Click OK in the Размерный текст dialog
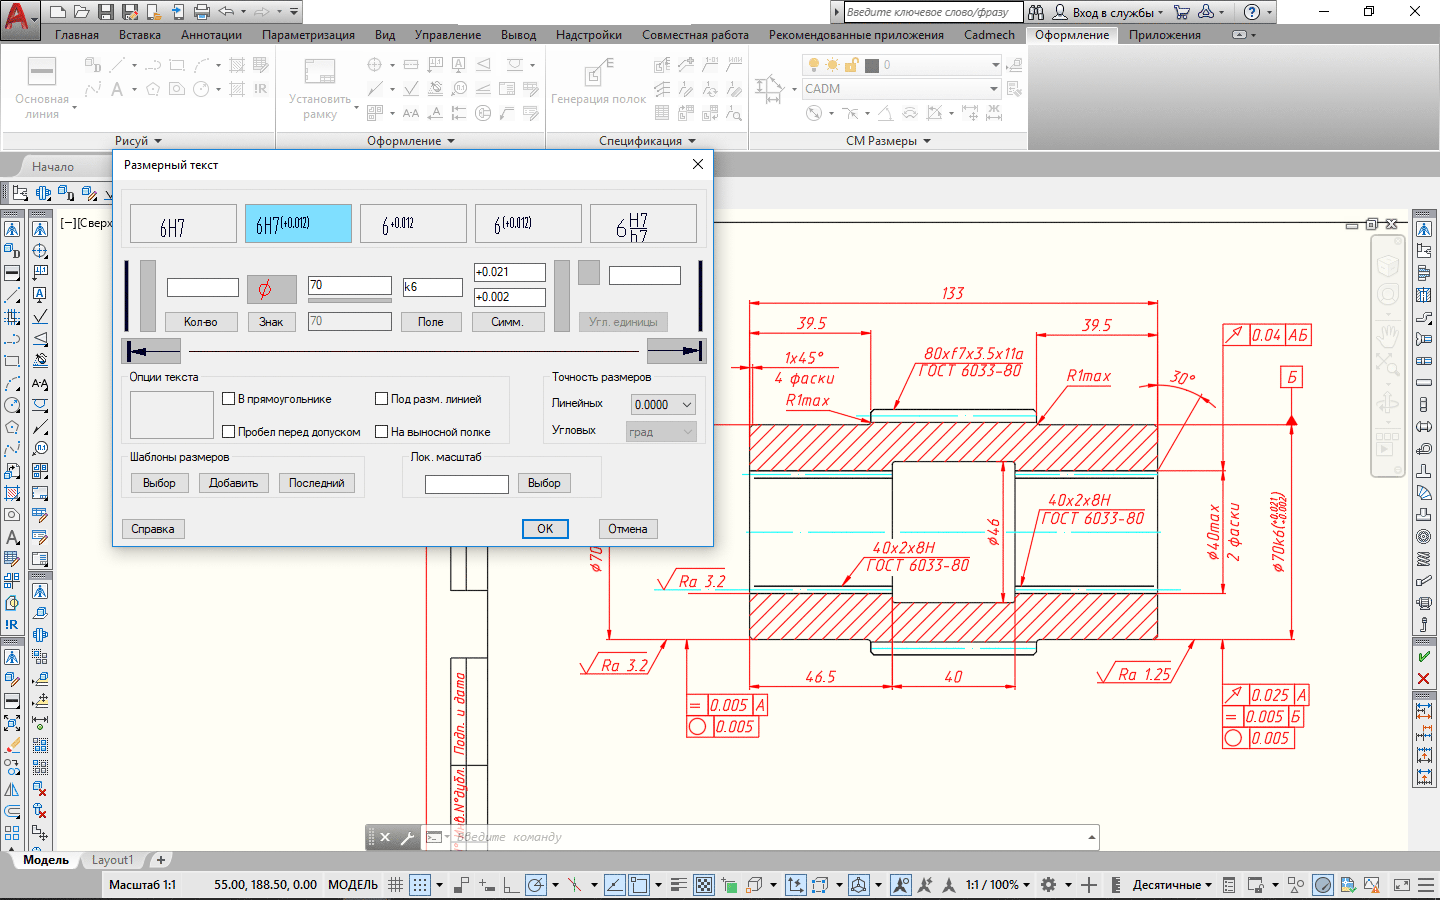This screenshot has width=1440, height=900. point(545,529)
